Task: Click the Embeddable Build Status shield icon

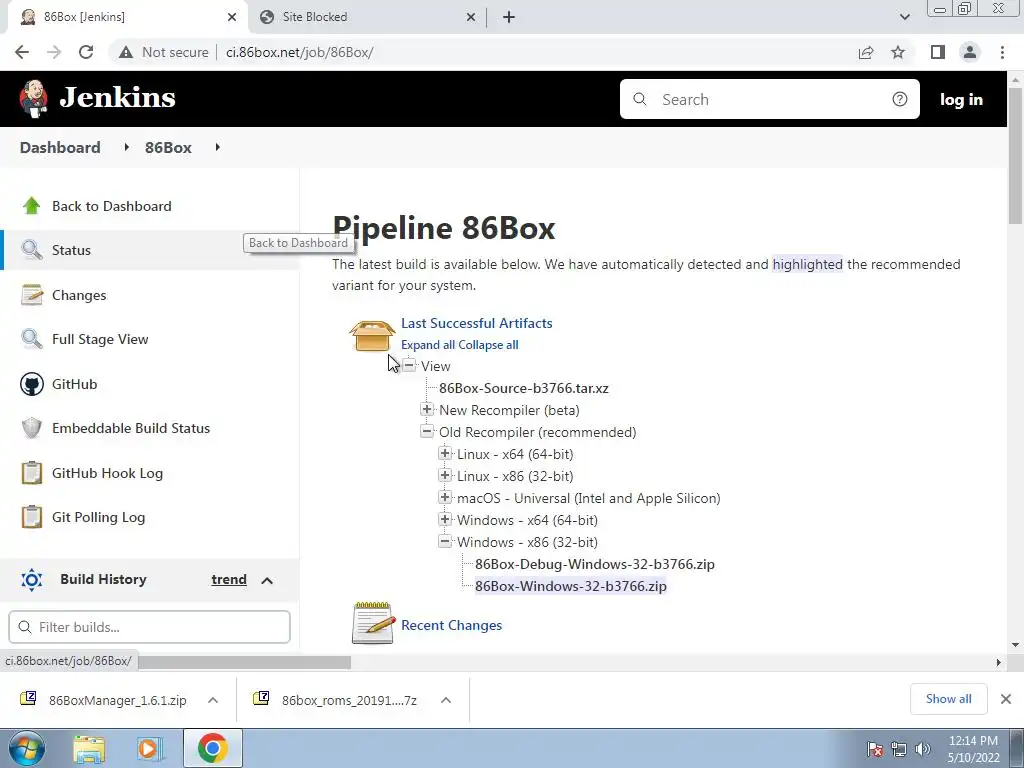Action: [31, 428]
